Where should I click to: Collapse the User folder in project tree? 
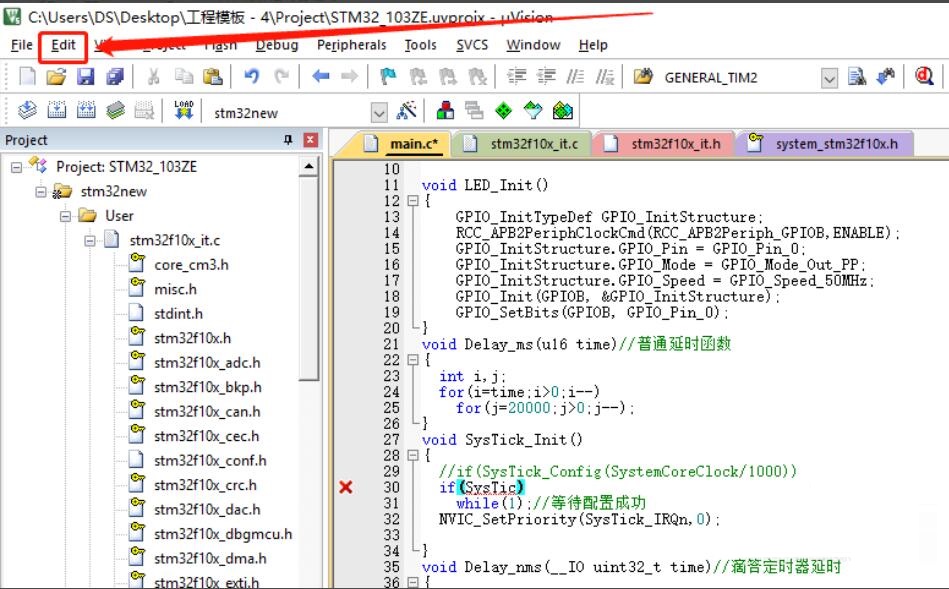click(66, 216)
